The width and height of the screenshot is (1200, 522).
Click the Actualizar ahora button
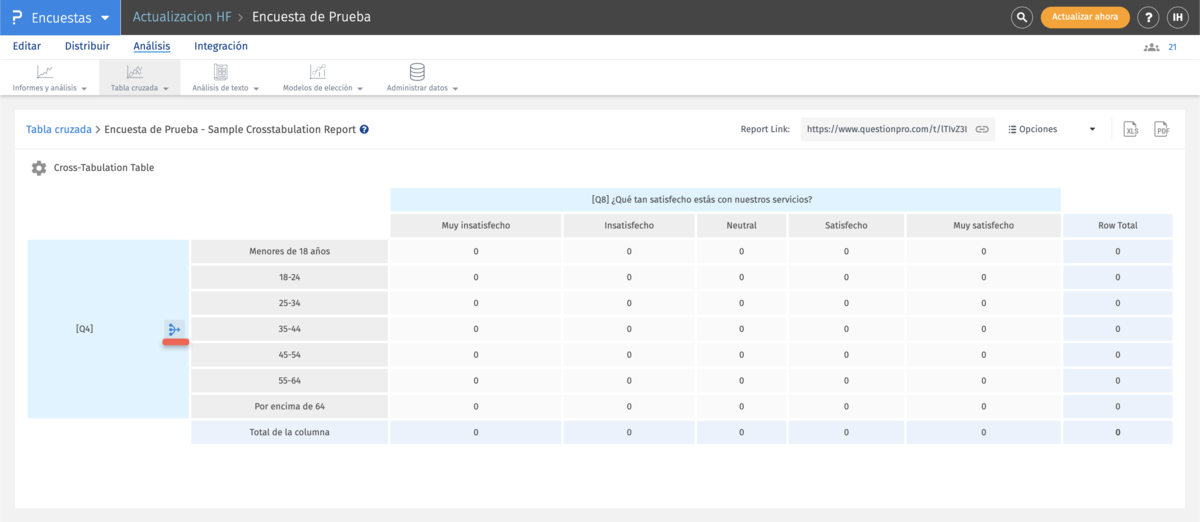click(x=1085, y=17)
